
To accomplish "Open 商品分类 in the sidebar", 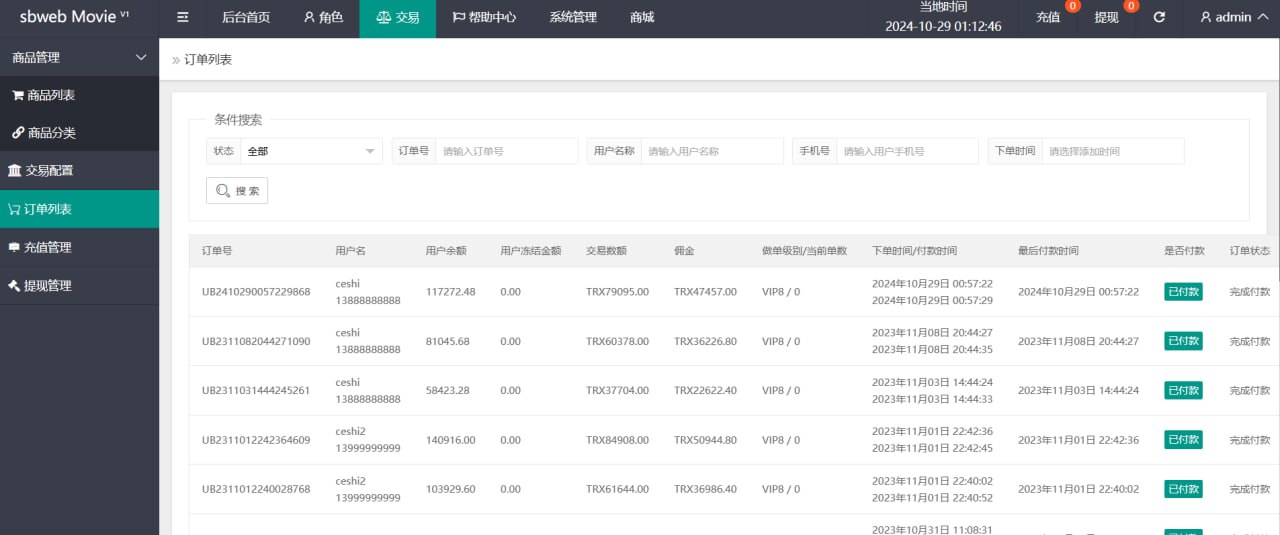I will 50,133.
